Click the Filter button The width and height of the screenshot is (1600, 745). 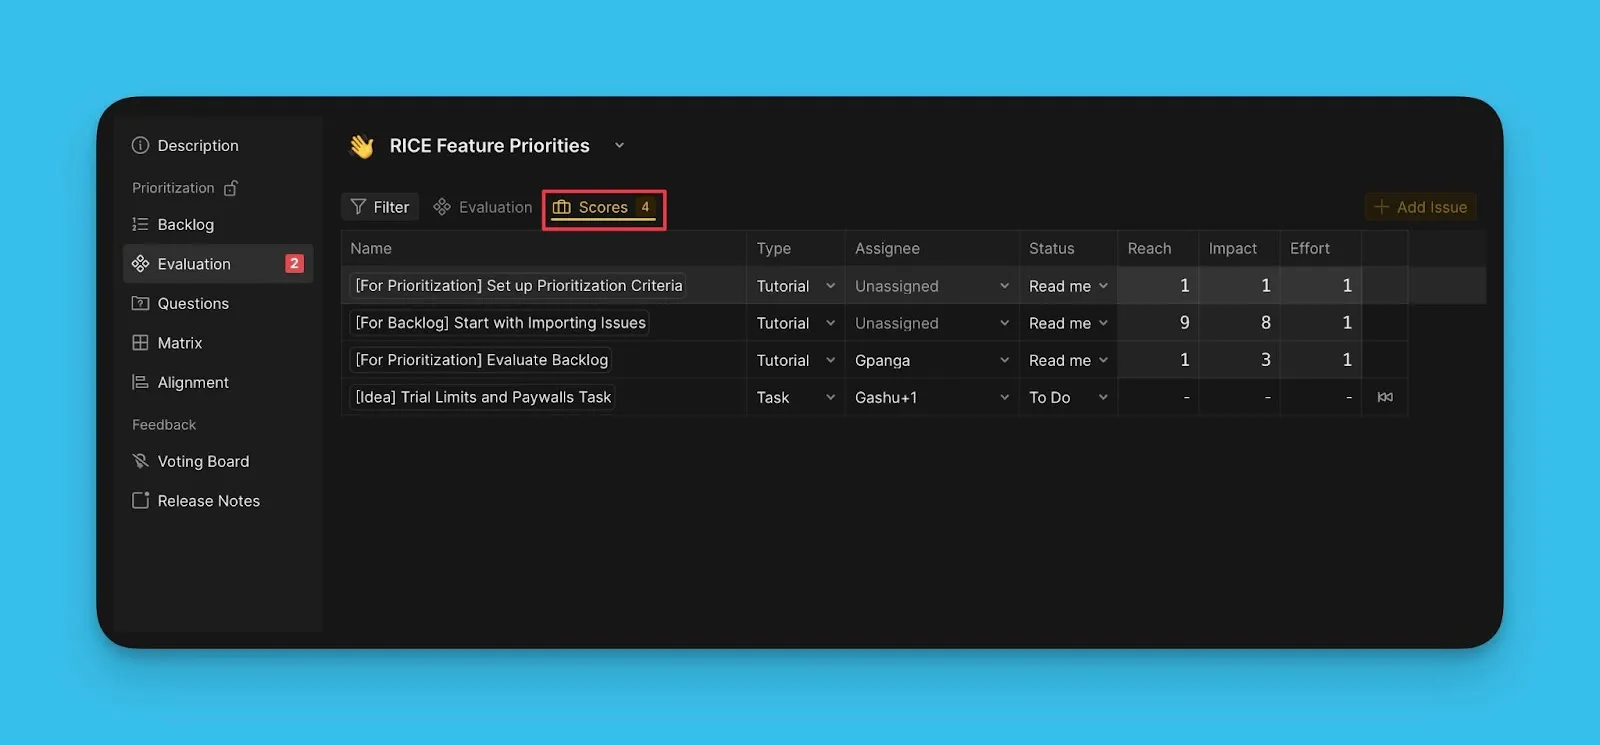point(380,208)
